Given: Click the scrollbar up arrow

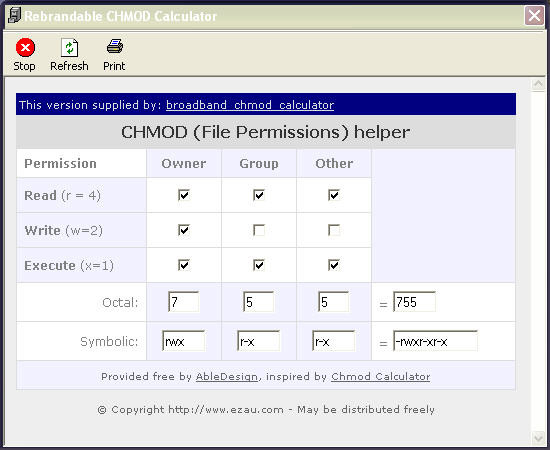Looking at the screenshot, I should [538, 85].
